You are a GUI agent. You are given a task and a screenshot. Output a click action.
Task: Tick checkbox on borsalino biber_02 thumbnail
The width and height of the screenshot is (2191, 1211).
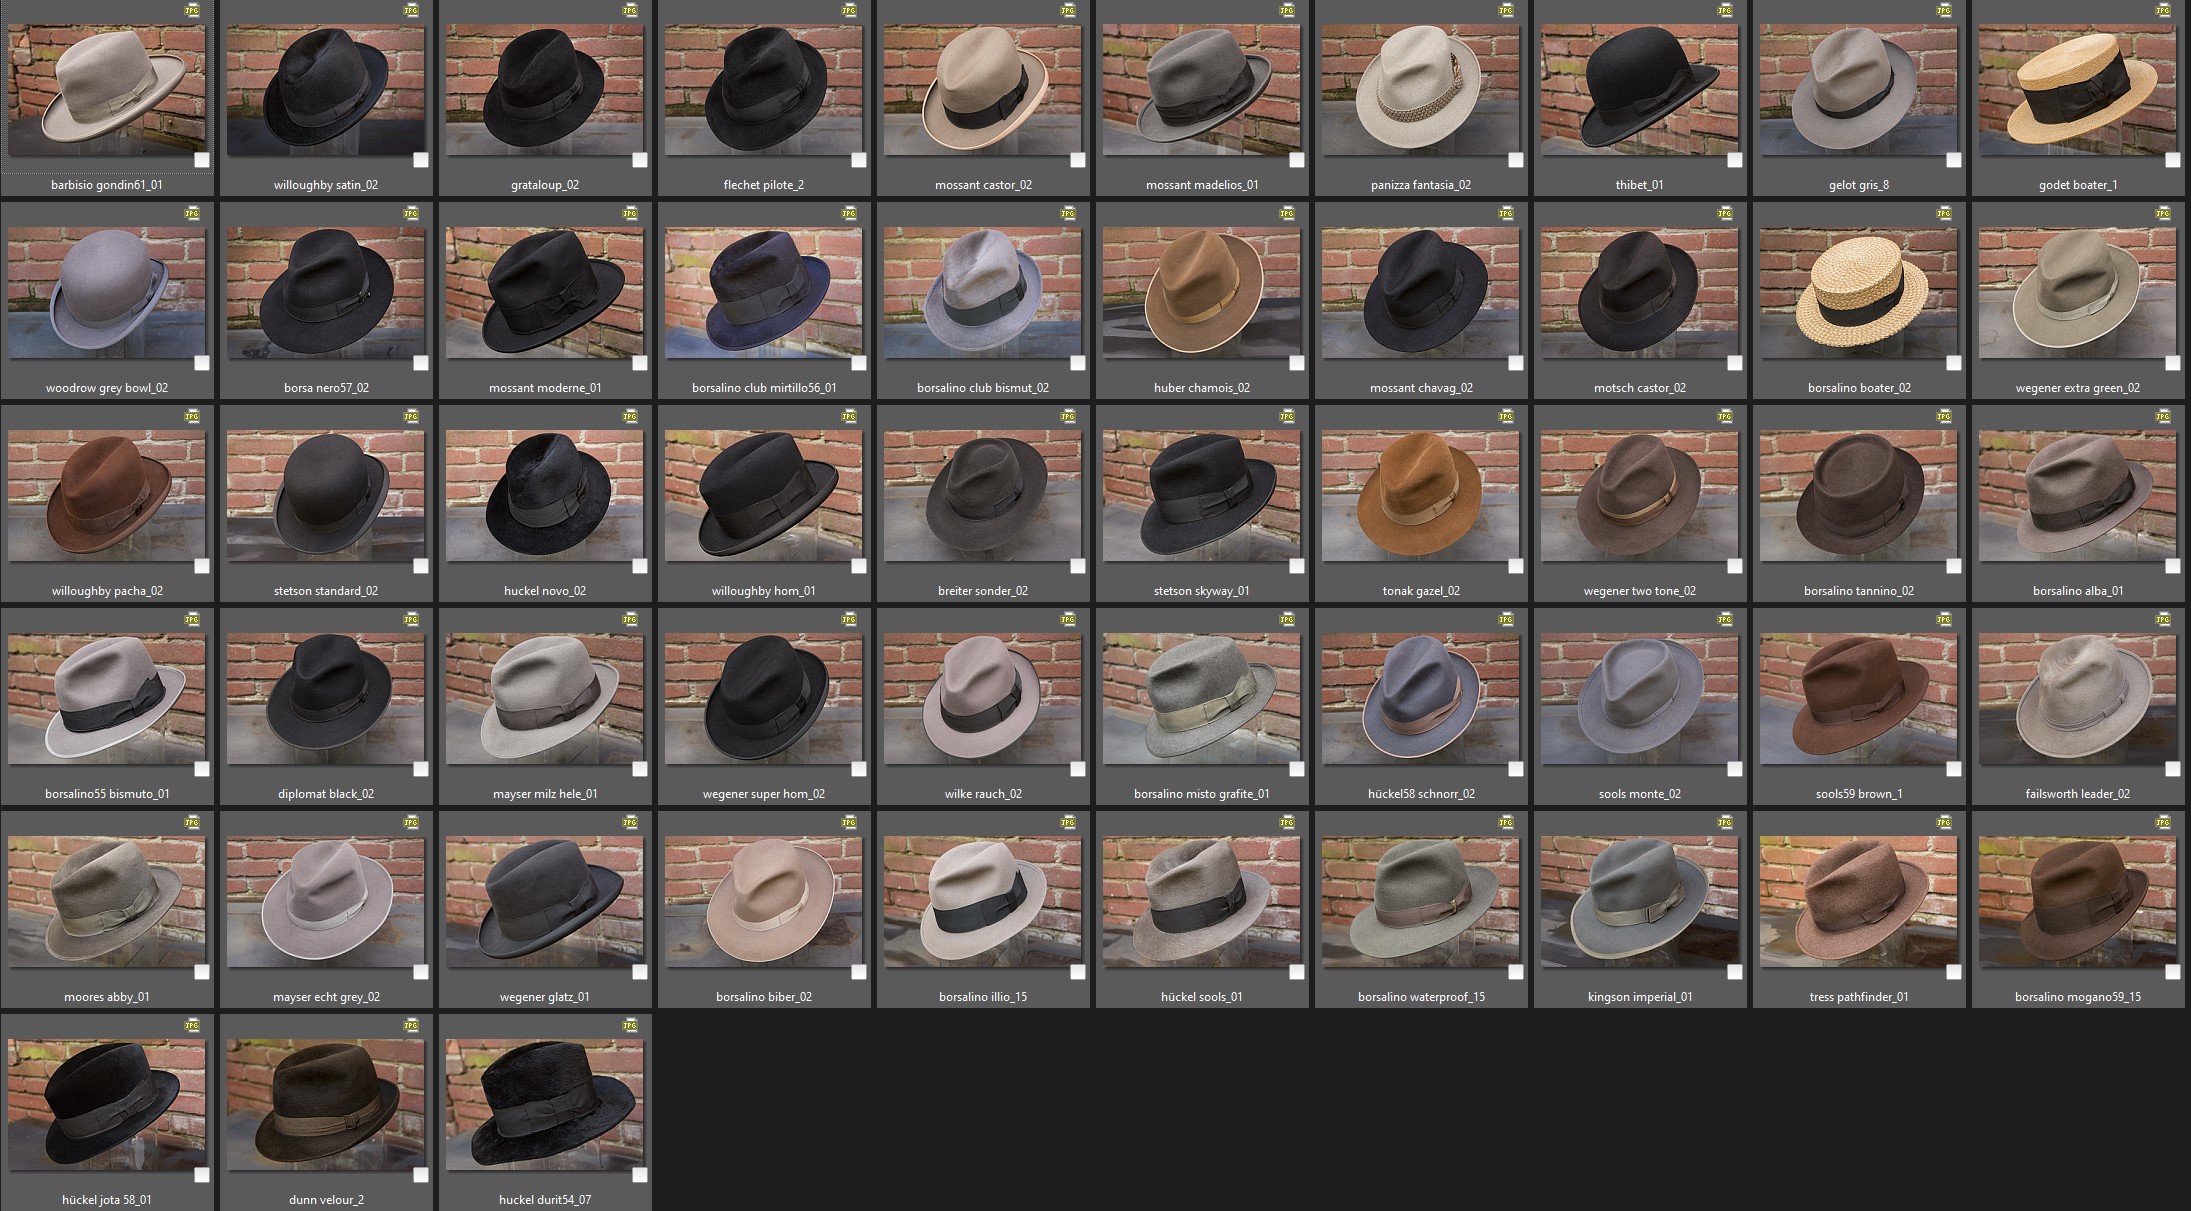pos(859,972)
